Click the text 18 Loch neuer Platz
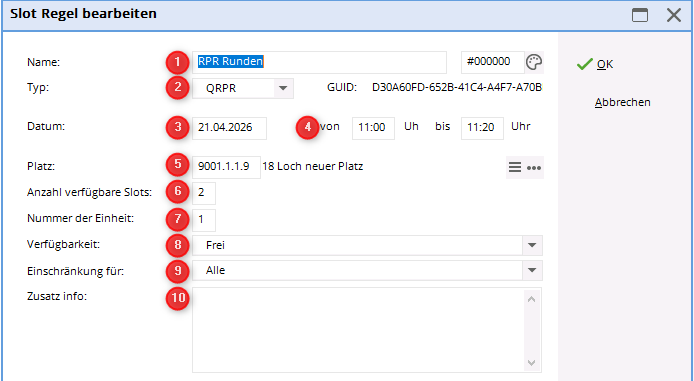 click(312, 167)
